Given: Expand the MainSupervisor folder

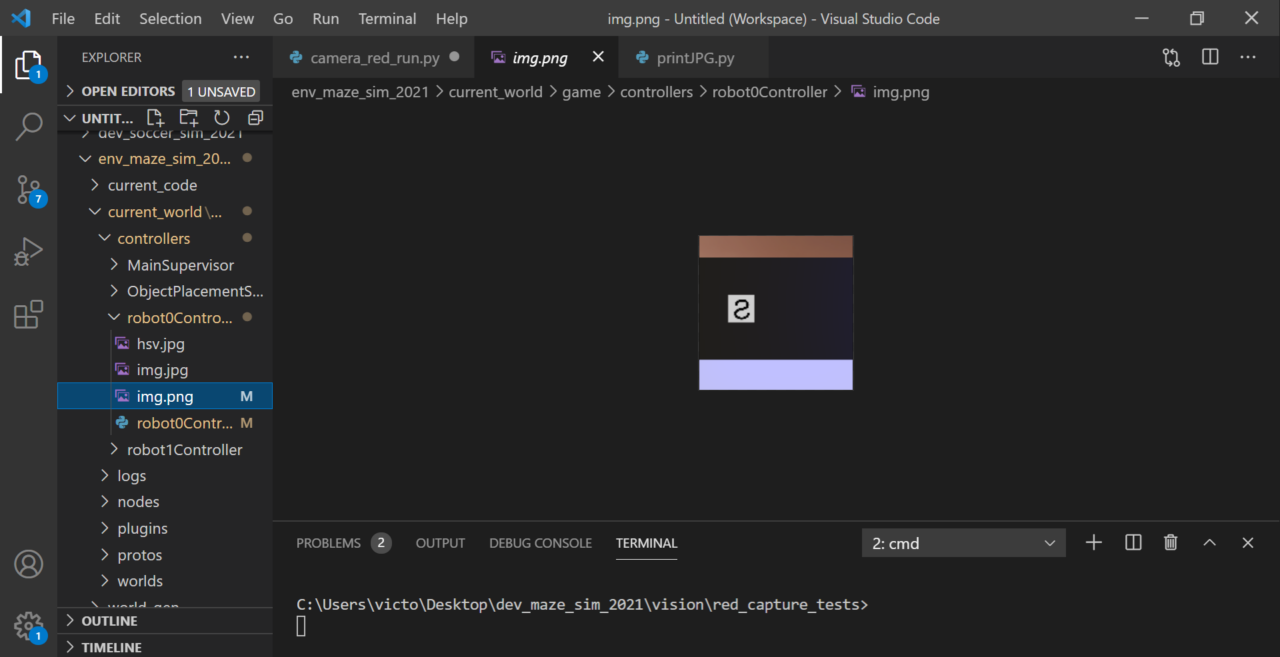Looking at the screenshot, I should tap(180, 265).
